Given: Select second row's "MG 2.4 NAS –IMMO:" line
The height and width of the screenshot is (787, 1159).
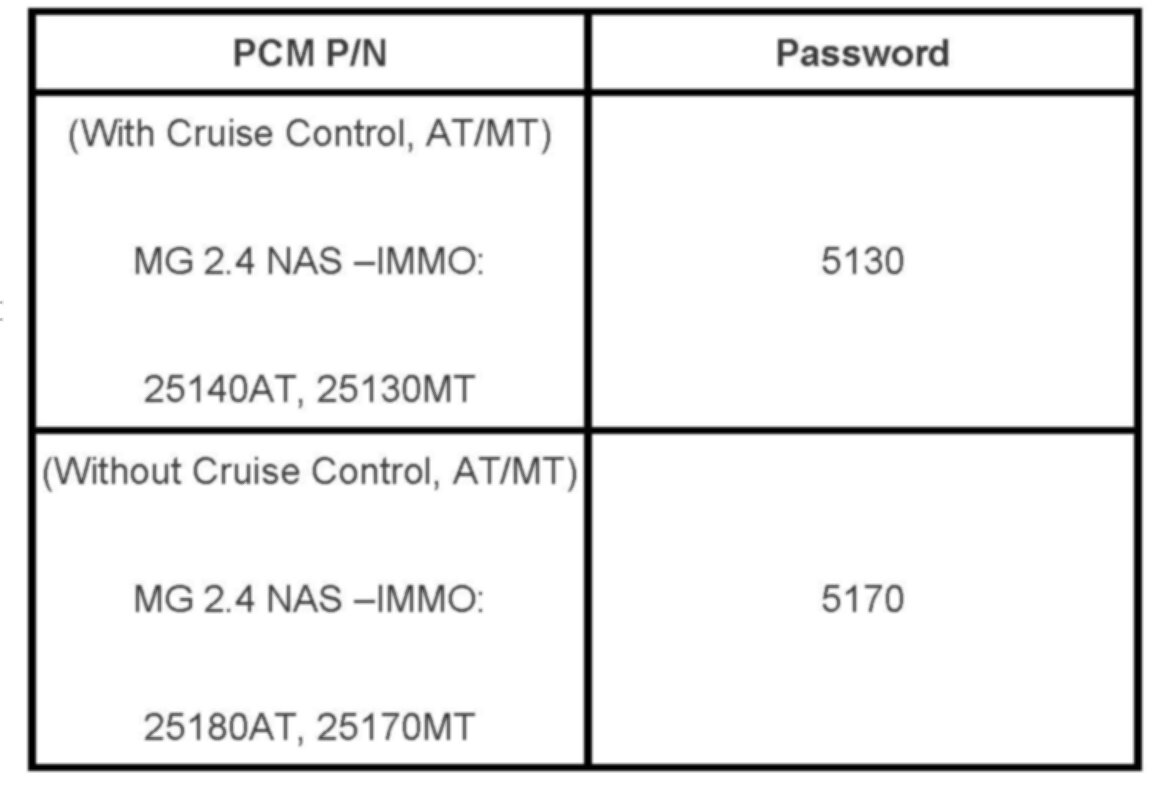Looking at the screenshot, I should 309,600.
